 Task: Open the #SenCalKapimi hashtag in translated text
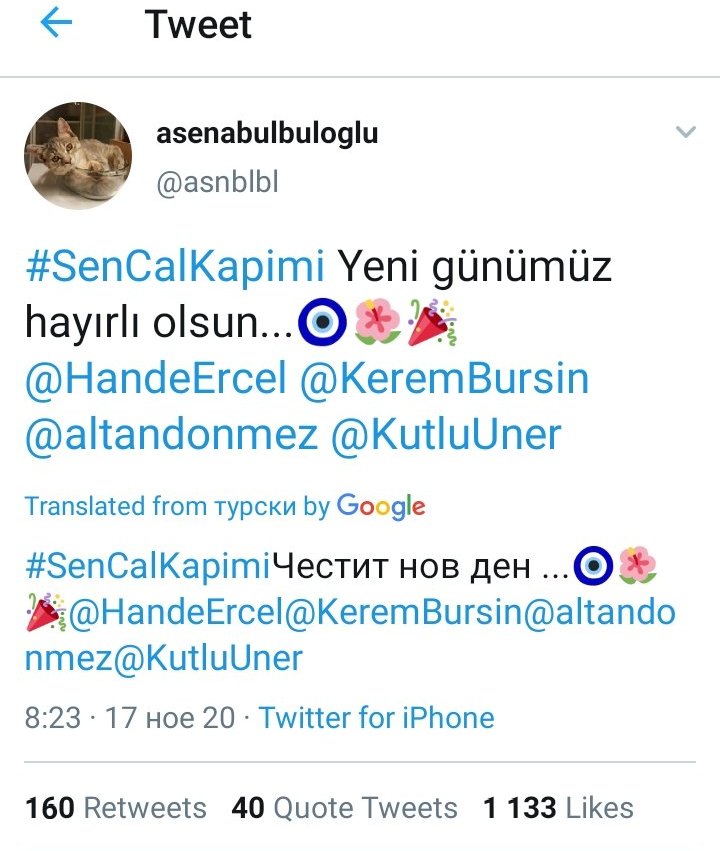click(x=148, y=566)
